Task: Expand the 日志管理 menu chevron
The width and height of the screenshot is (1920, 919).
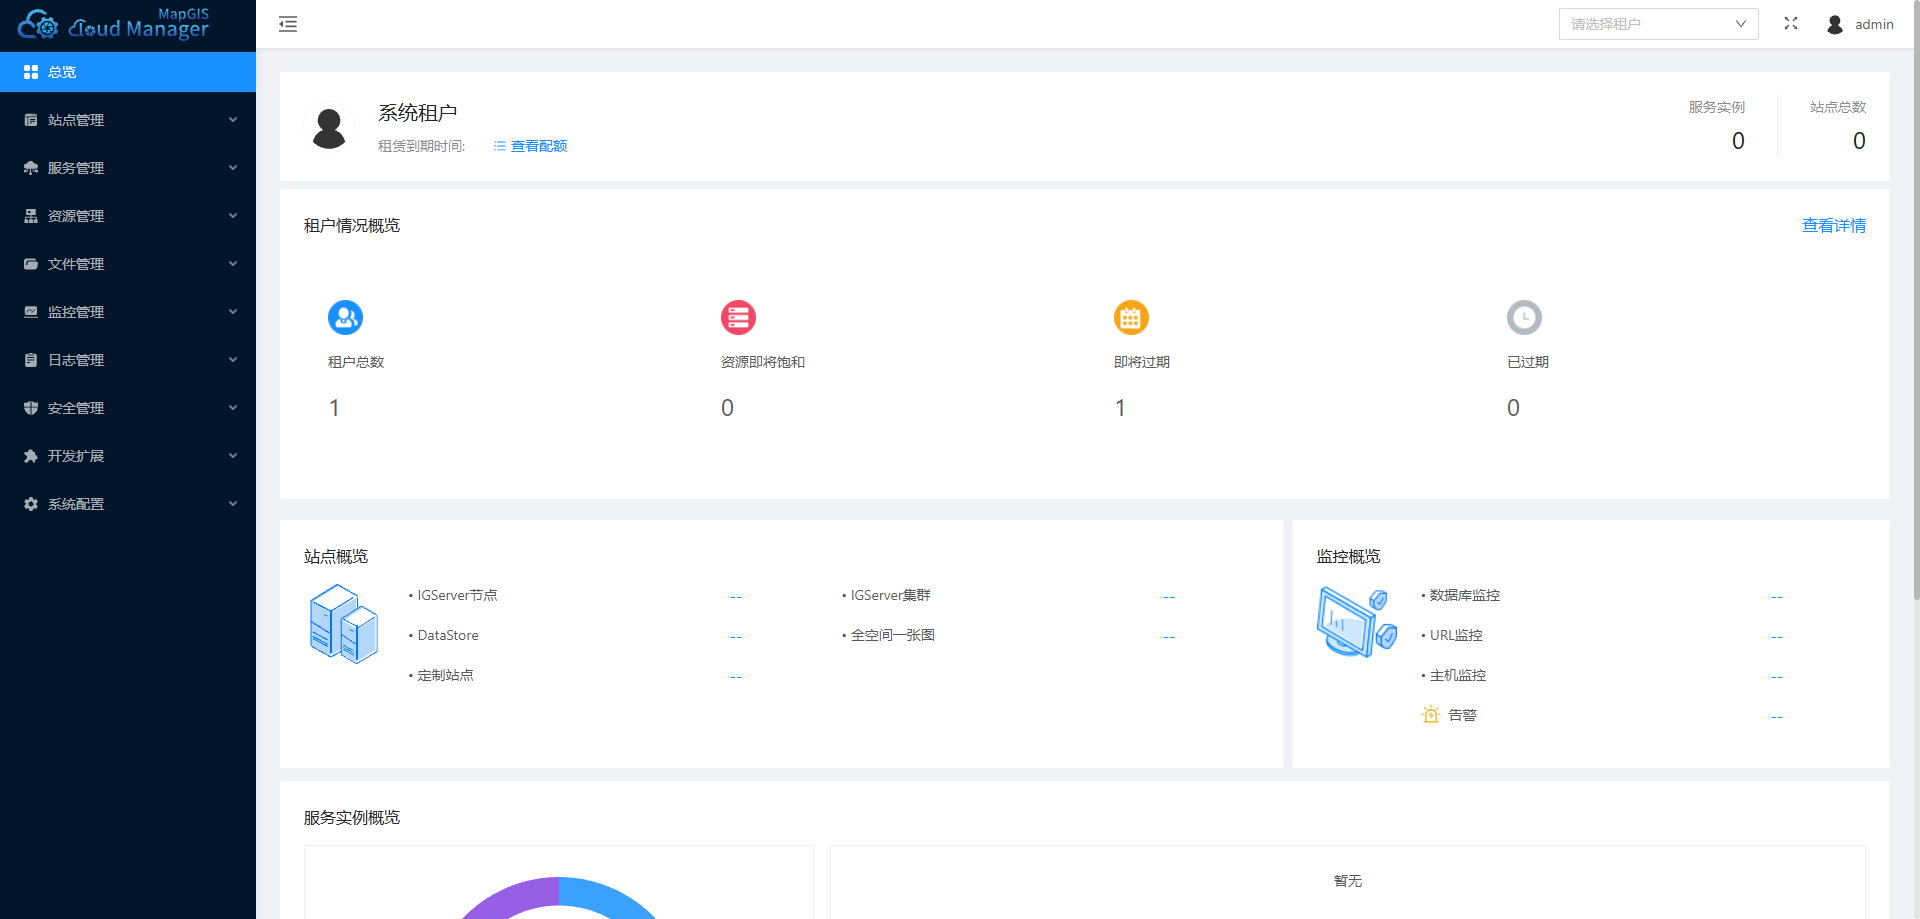Action: pos(233,359)
